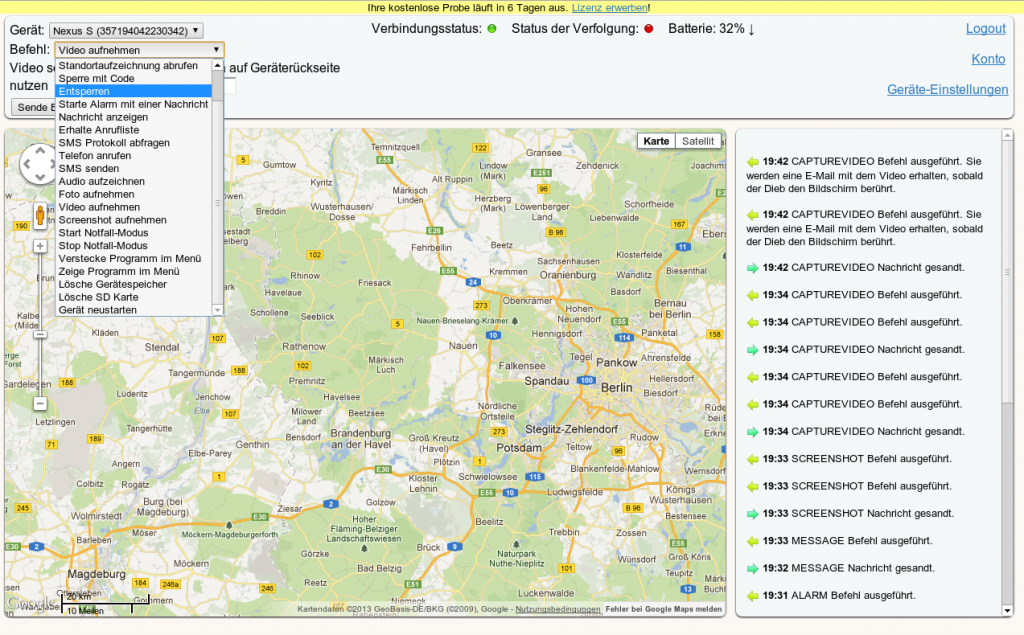Click the Logout link

coord(985,29)
